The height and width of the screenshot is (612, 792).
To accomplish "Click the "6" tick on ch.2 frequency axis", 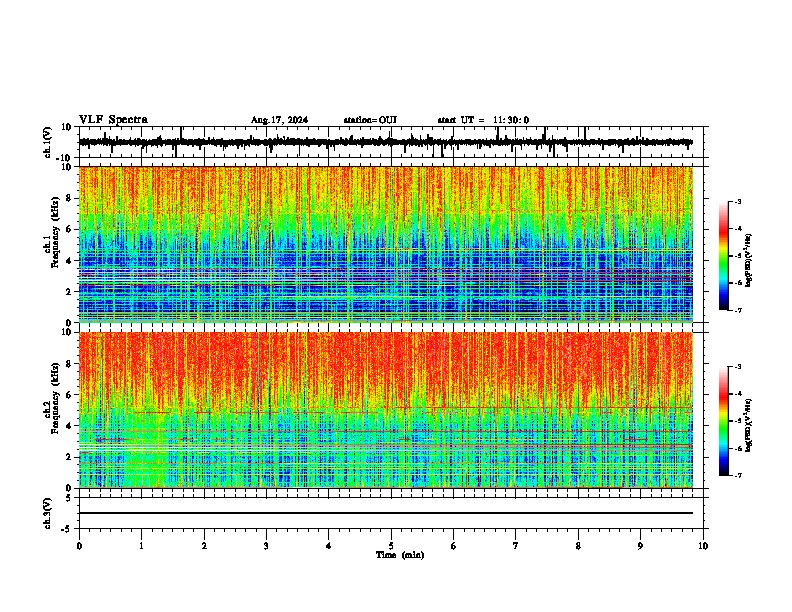I will [x=70, y=395].
